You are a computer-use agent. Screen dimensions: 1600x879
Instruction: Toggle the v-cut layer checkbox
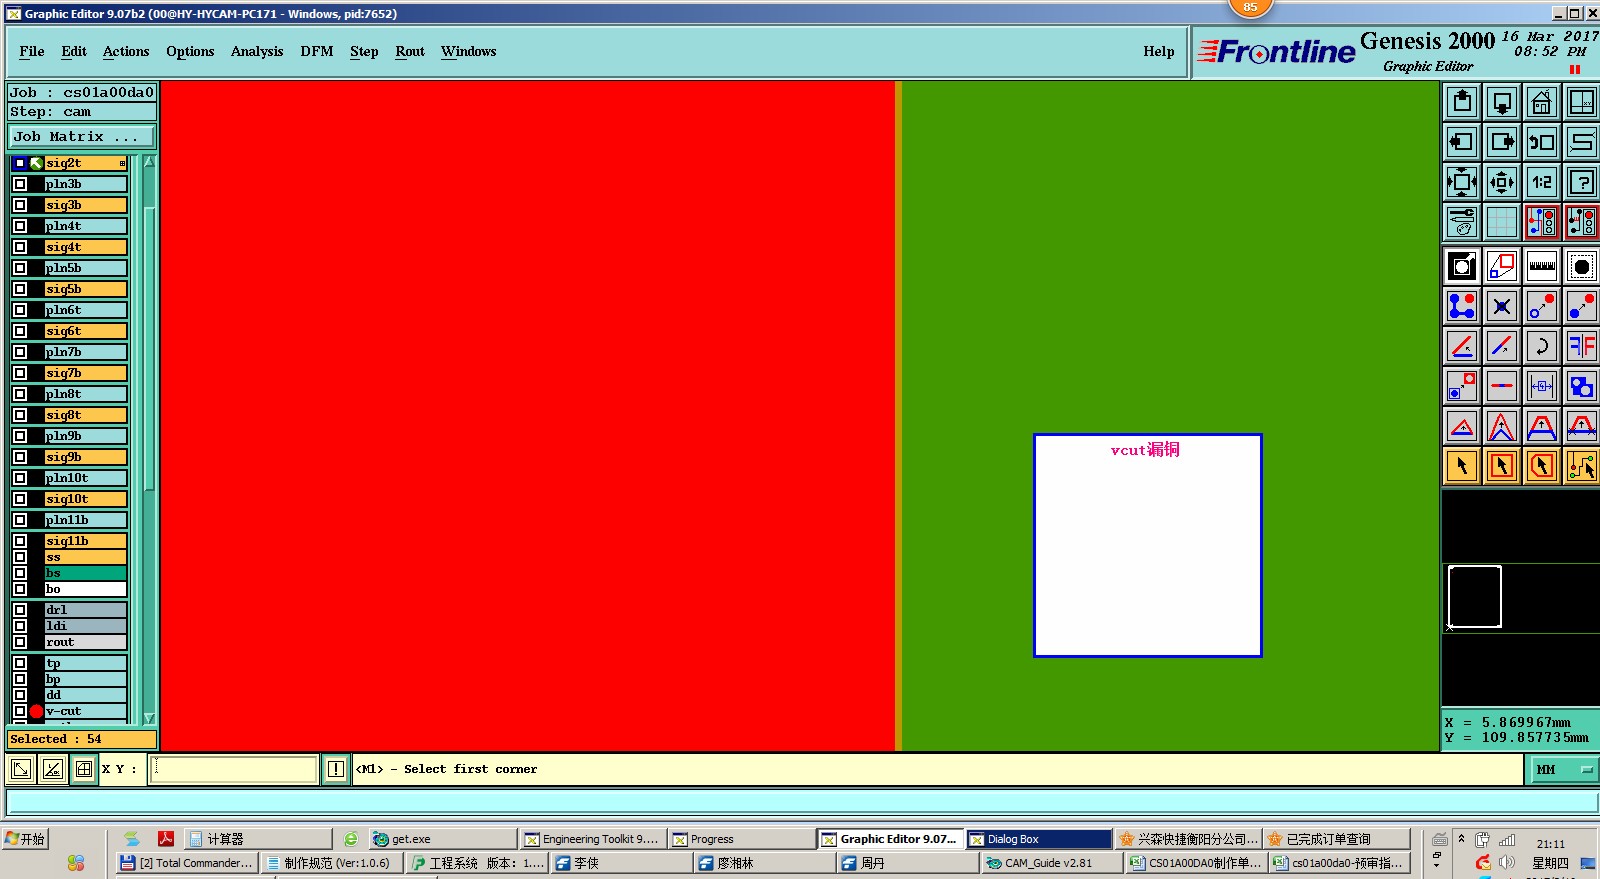click(20, 711)
